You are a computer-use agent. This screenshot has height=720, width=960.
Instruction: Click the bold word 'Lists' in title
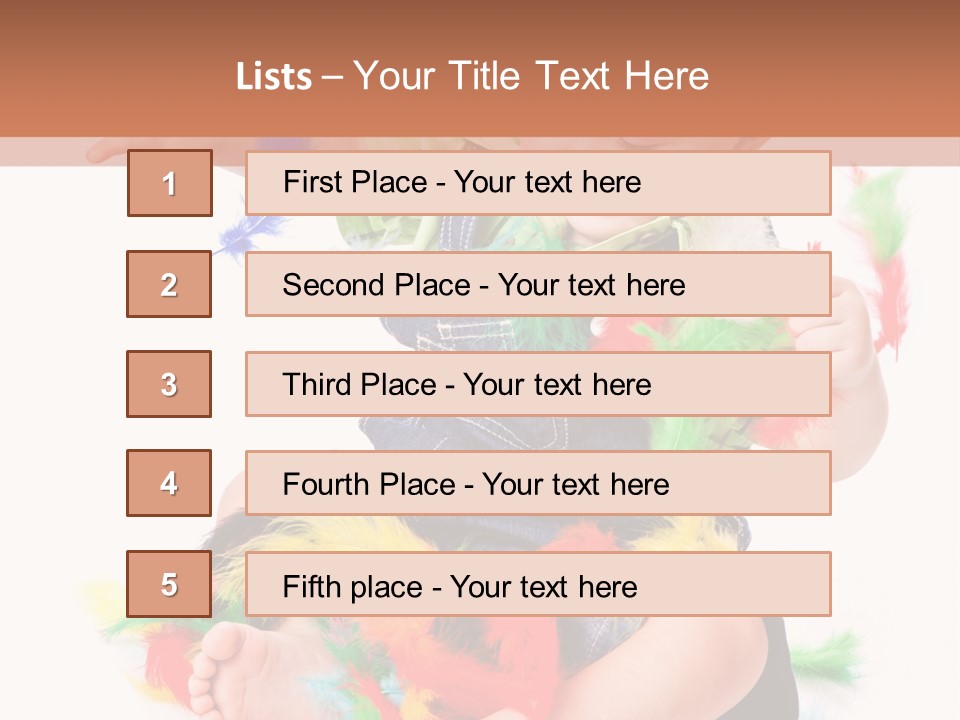274,77
